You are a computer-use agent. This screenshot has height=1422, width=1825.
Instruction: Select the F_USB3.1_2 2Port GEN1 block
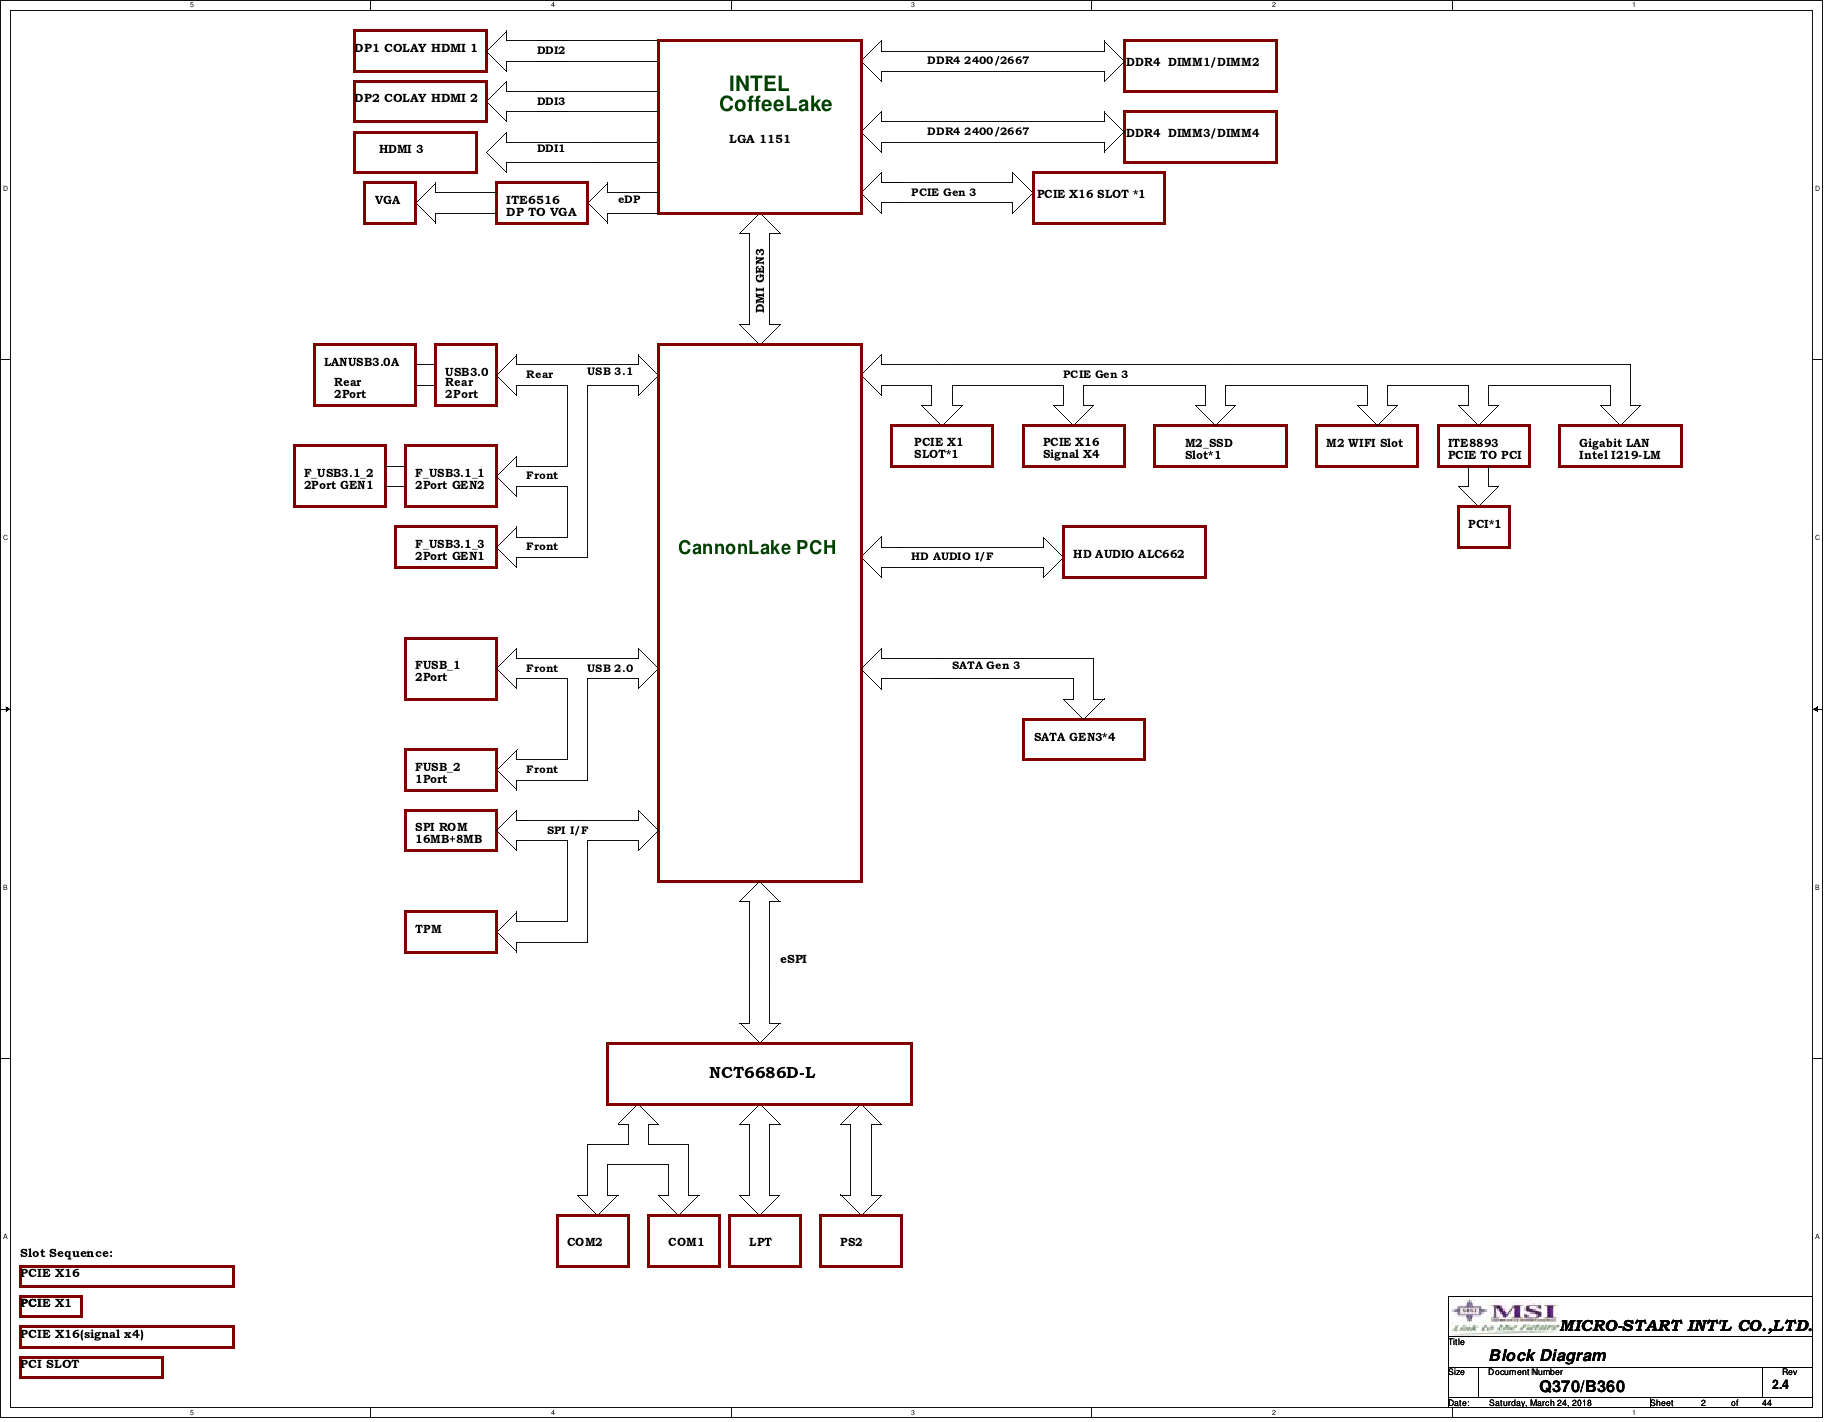tap(340, 476)
